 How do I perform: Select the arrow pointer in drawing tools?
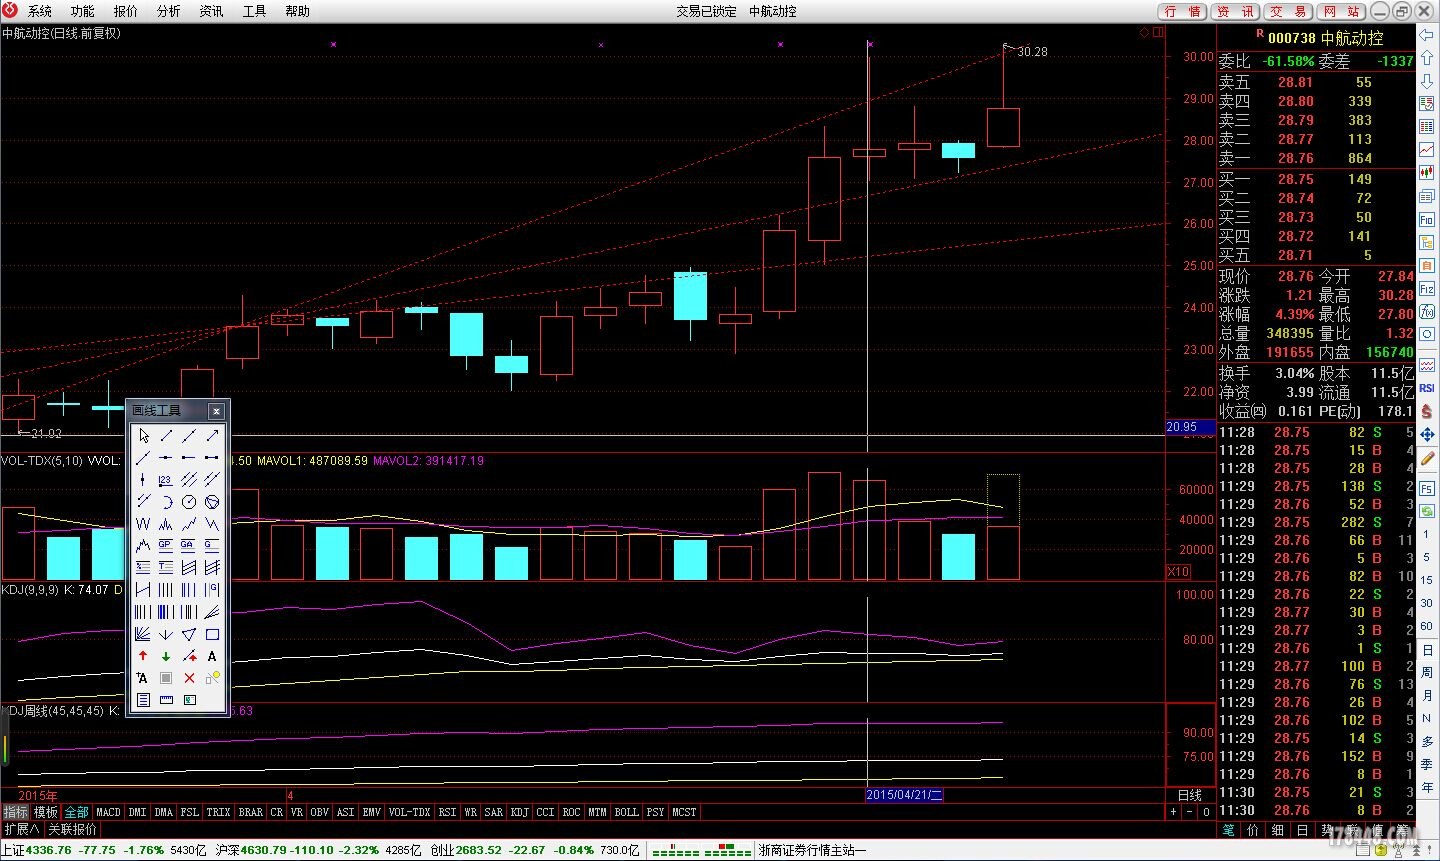tap(143, 436)
